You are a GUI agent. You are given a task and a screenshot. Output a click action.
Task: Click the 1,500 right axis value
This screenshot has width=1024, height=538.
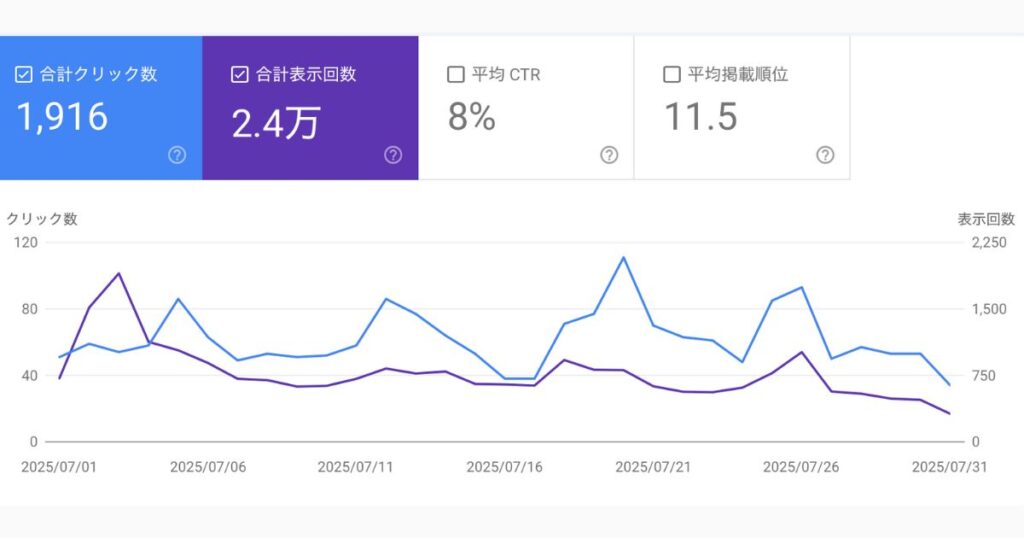point(989,309)
